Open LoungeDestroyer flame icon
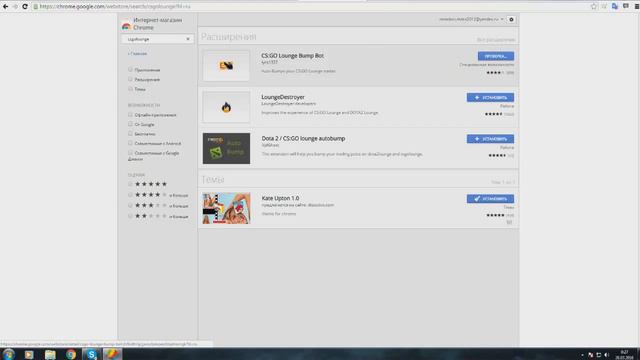 coord(226,107)
